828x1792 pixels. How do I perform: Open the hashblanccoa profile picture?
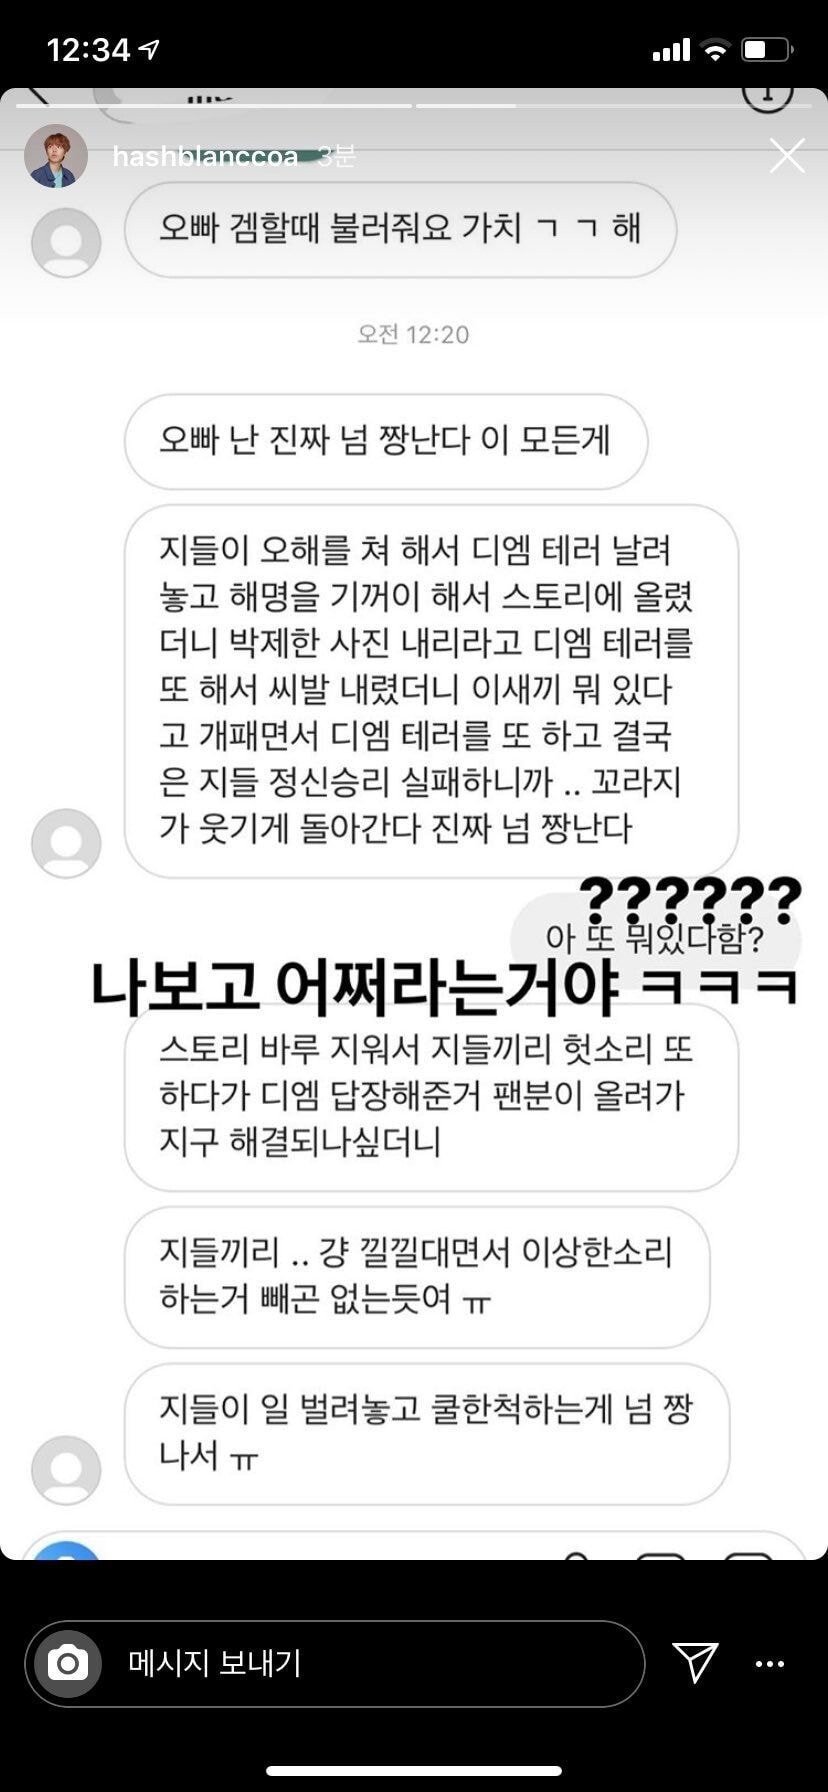click(x=56, y=157)
